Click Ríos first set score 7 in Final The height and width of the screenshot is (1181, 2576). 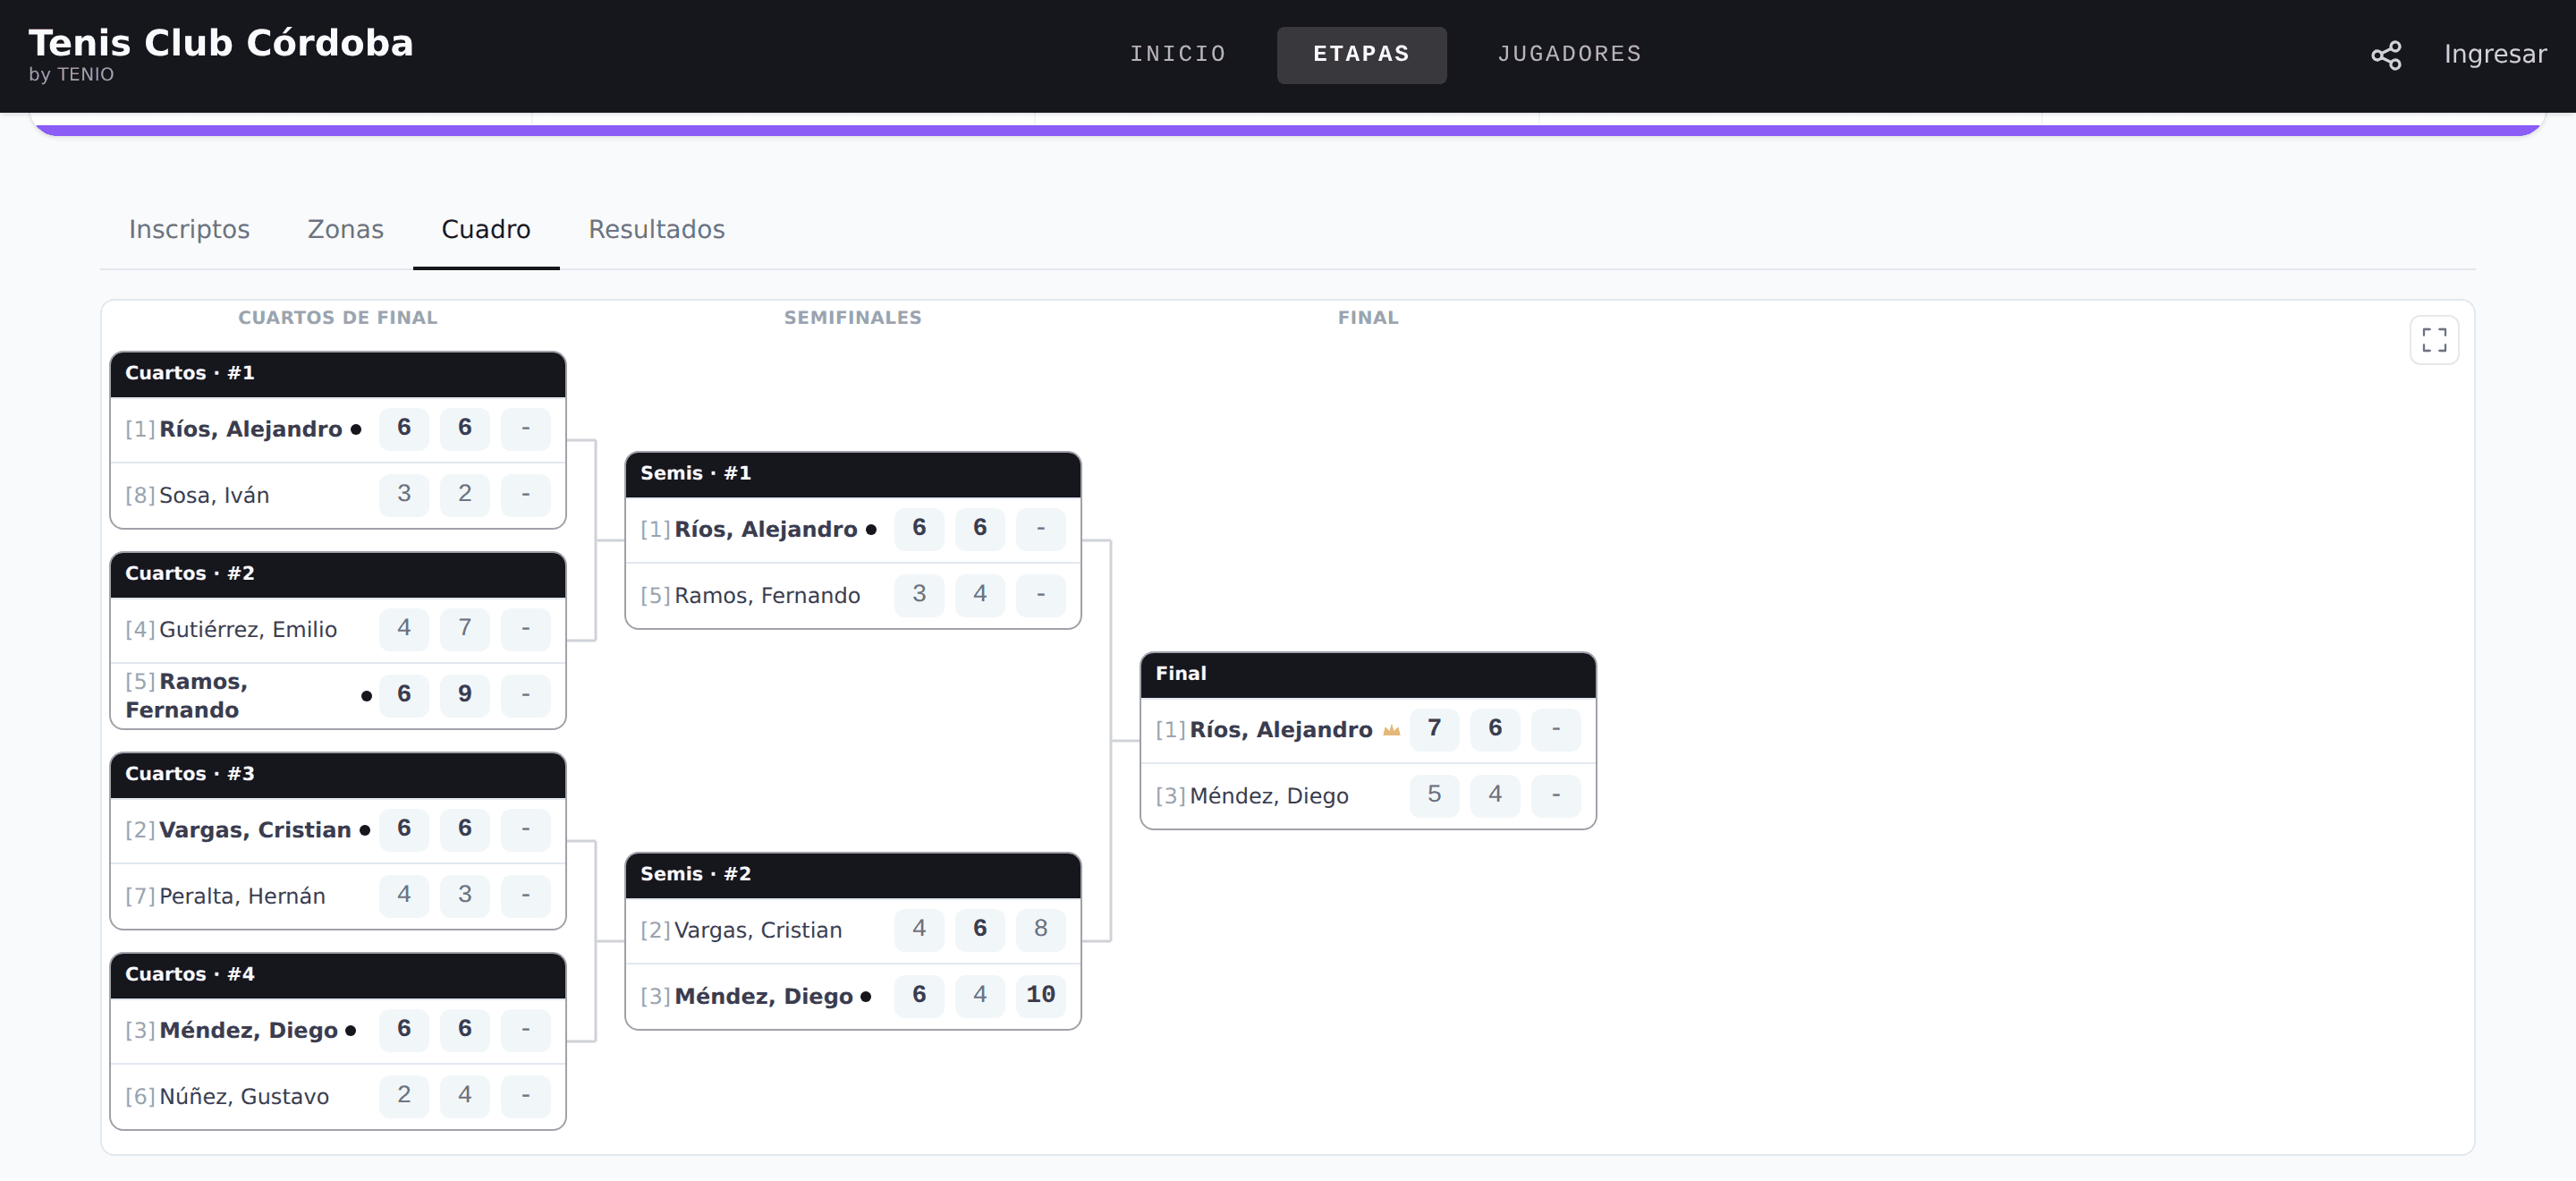[1434, 729]
